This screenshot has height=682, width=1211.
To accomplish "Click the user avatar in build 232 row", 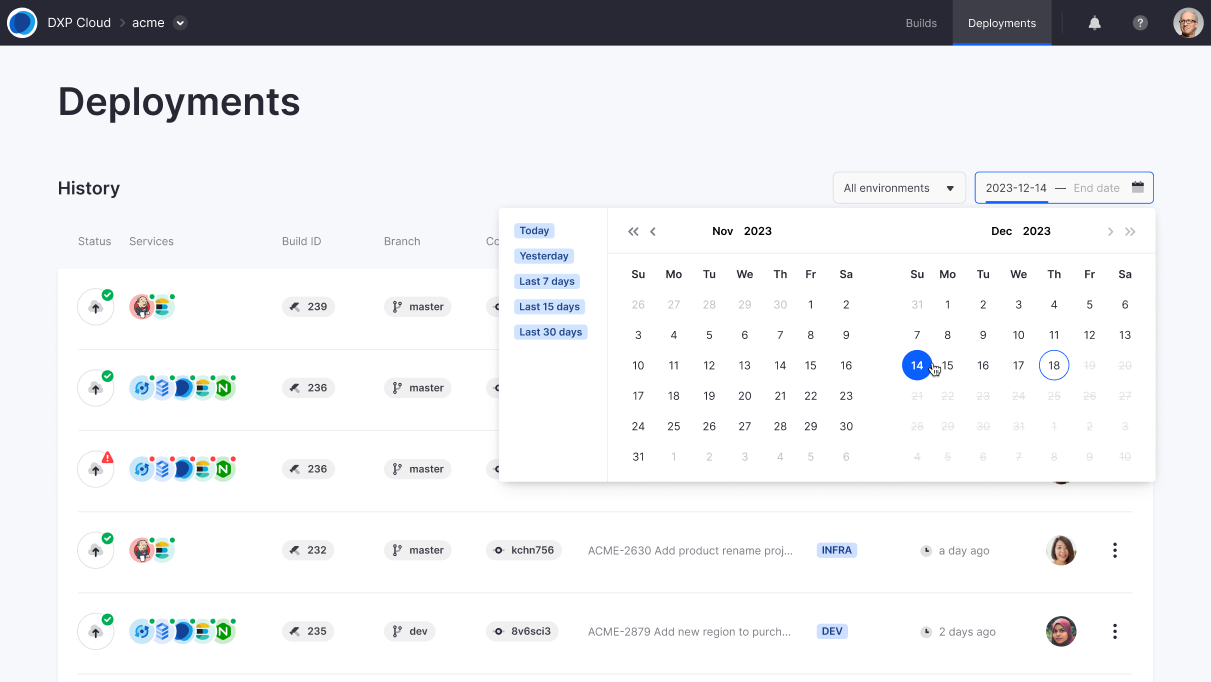I will click(1061, 550).
